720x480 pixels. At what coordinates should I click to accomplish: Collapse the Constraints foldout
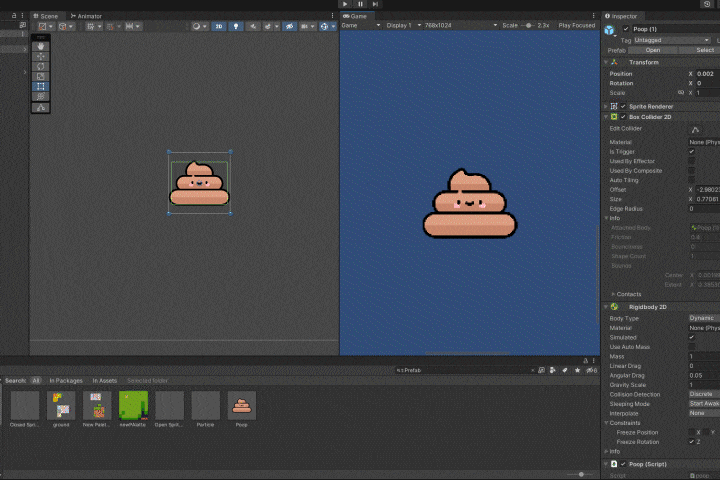607,423
